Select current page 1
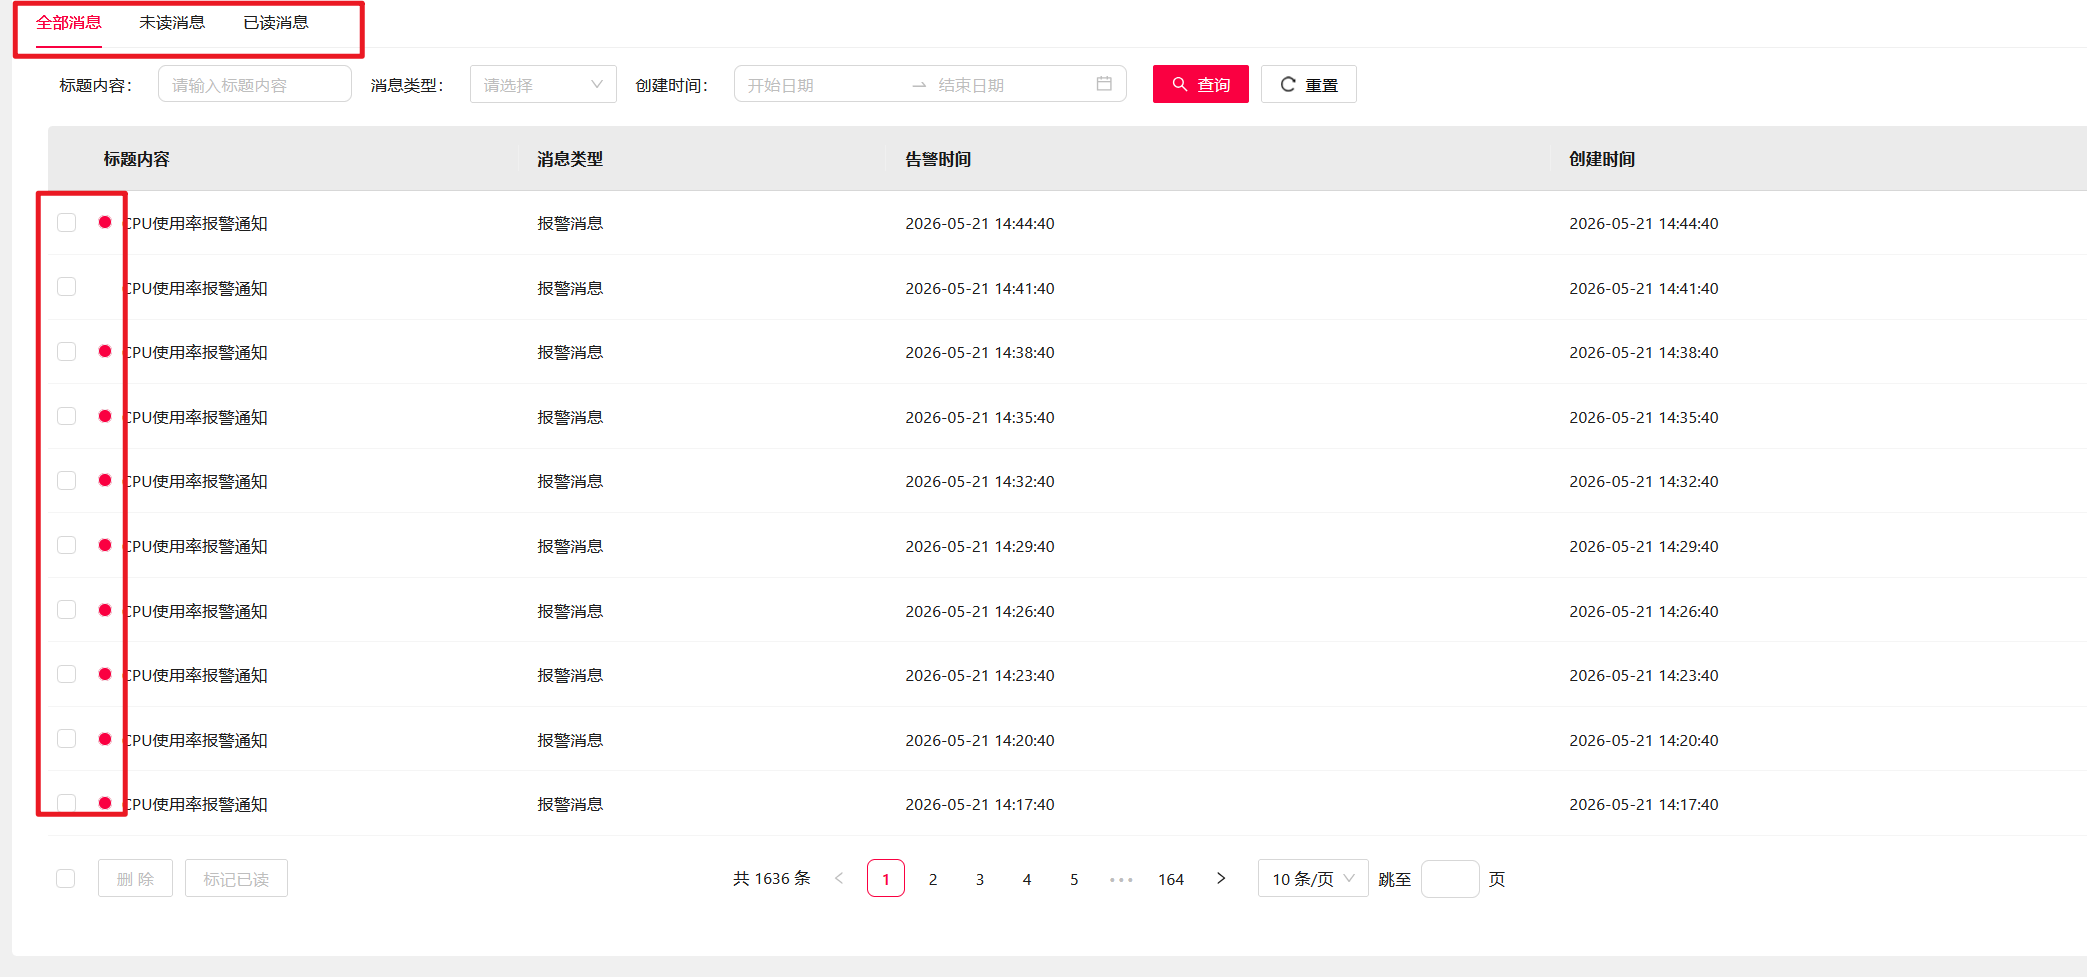Viewport: 2087px width, 977px height. (x=886, y=878)
